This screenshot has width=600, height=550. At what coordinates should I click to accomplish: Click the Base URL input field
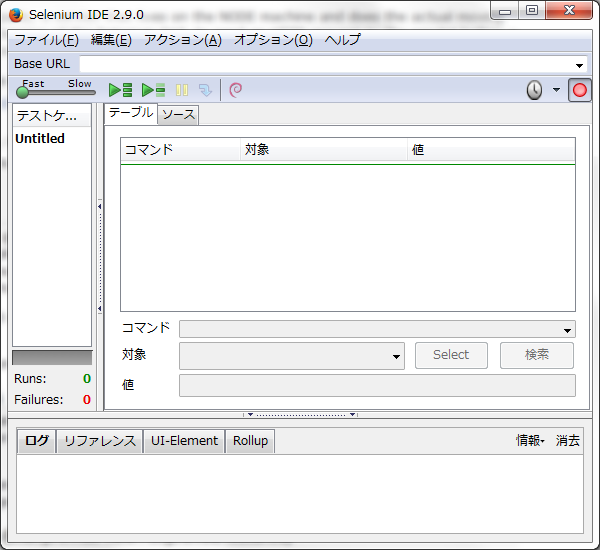coord(327,64)
